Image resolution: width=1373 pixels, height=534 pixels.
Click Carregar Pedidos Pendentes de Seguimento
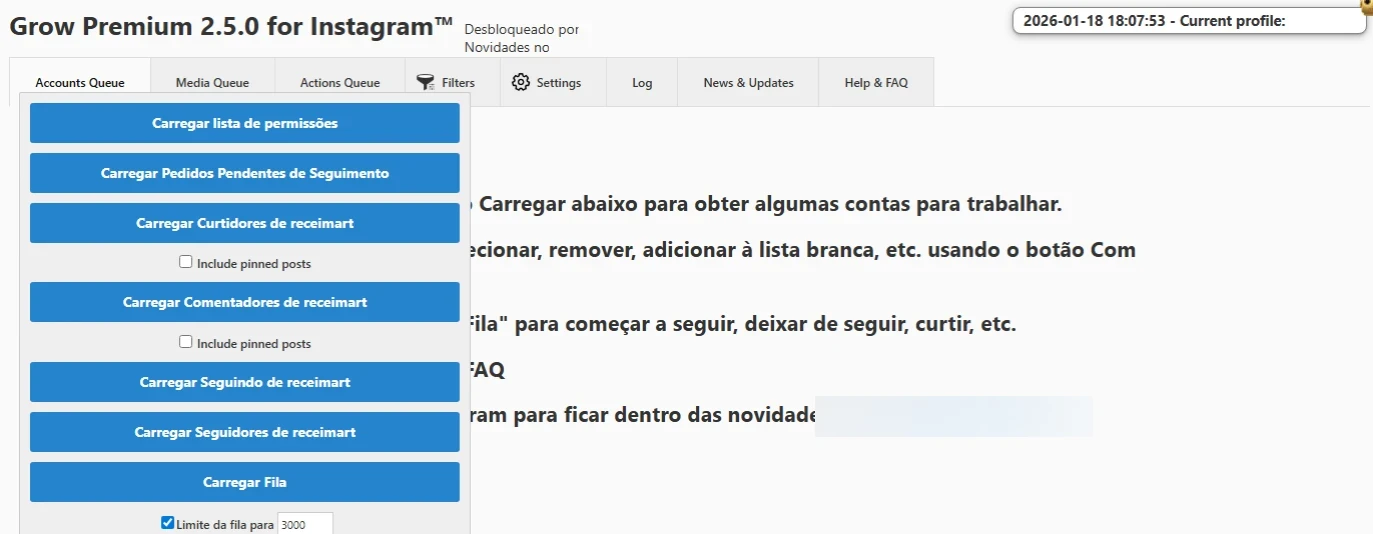pyautogui.click(x=245, y=173)
